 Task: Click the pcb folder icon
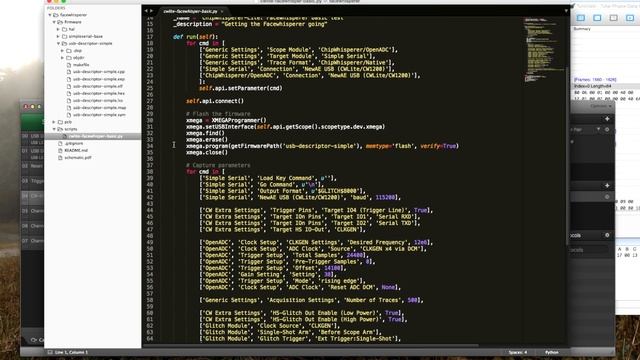tap(60, 122)
